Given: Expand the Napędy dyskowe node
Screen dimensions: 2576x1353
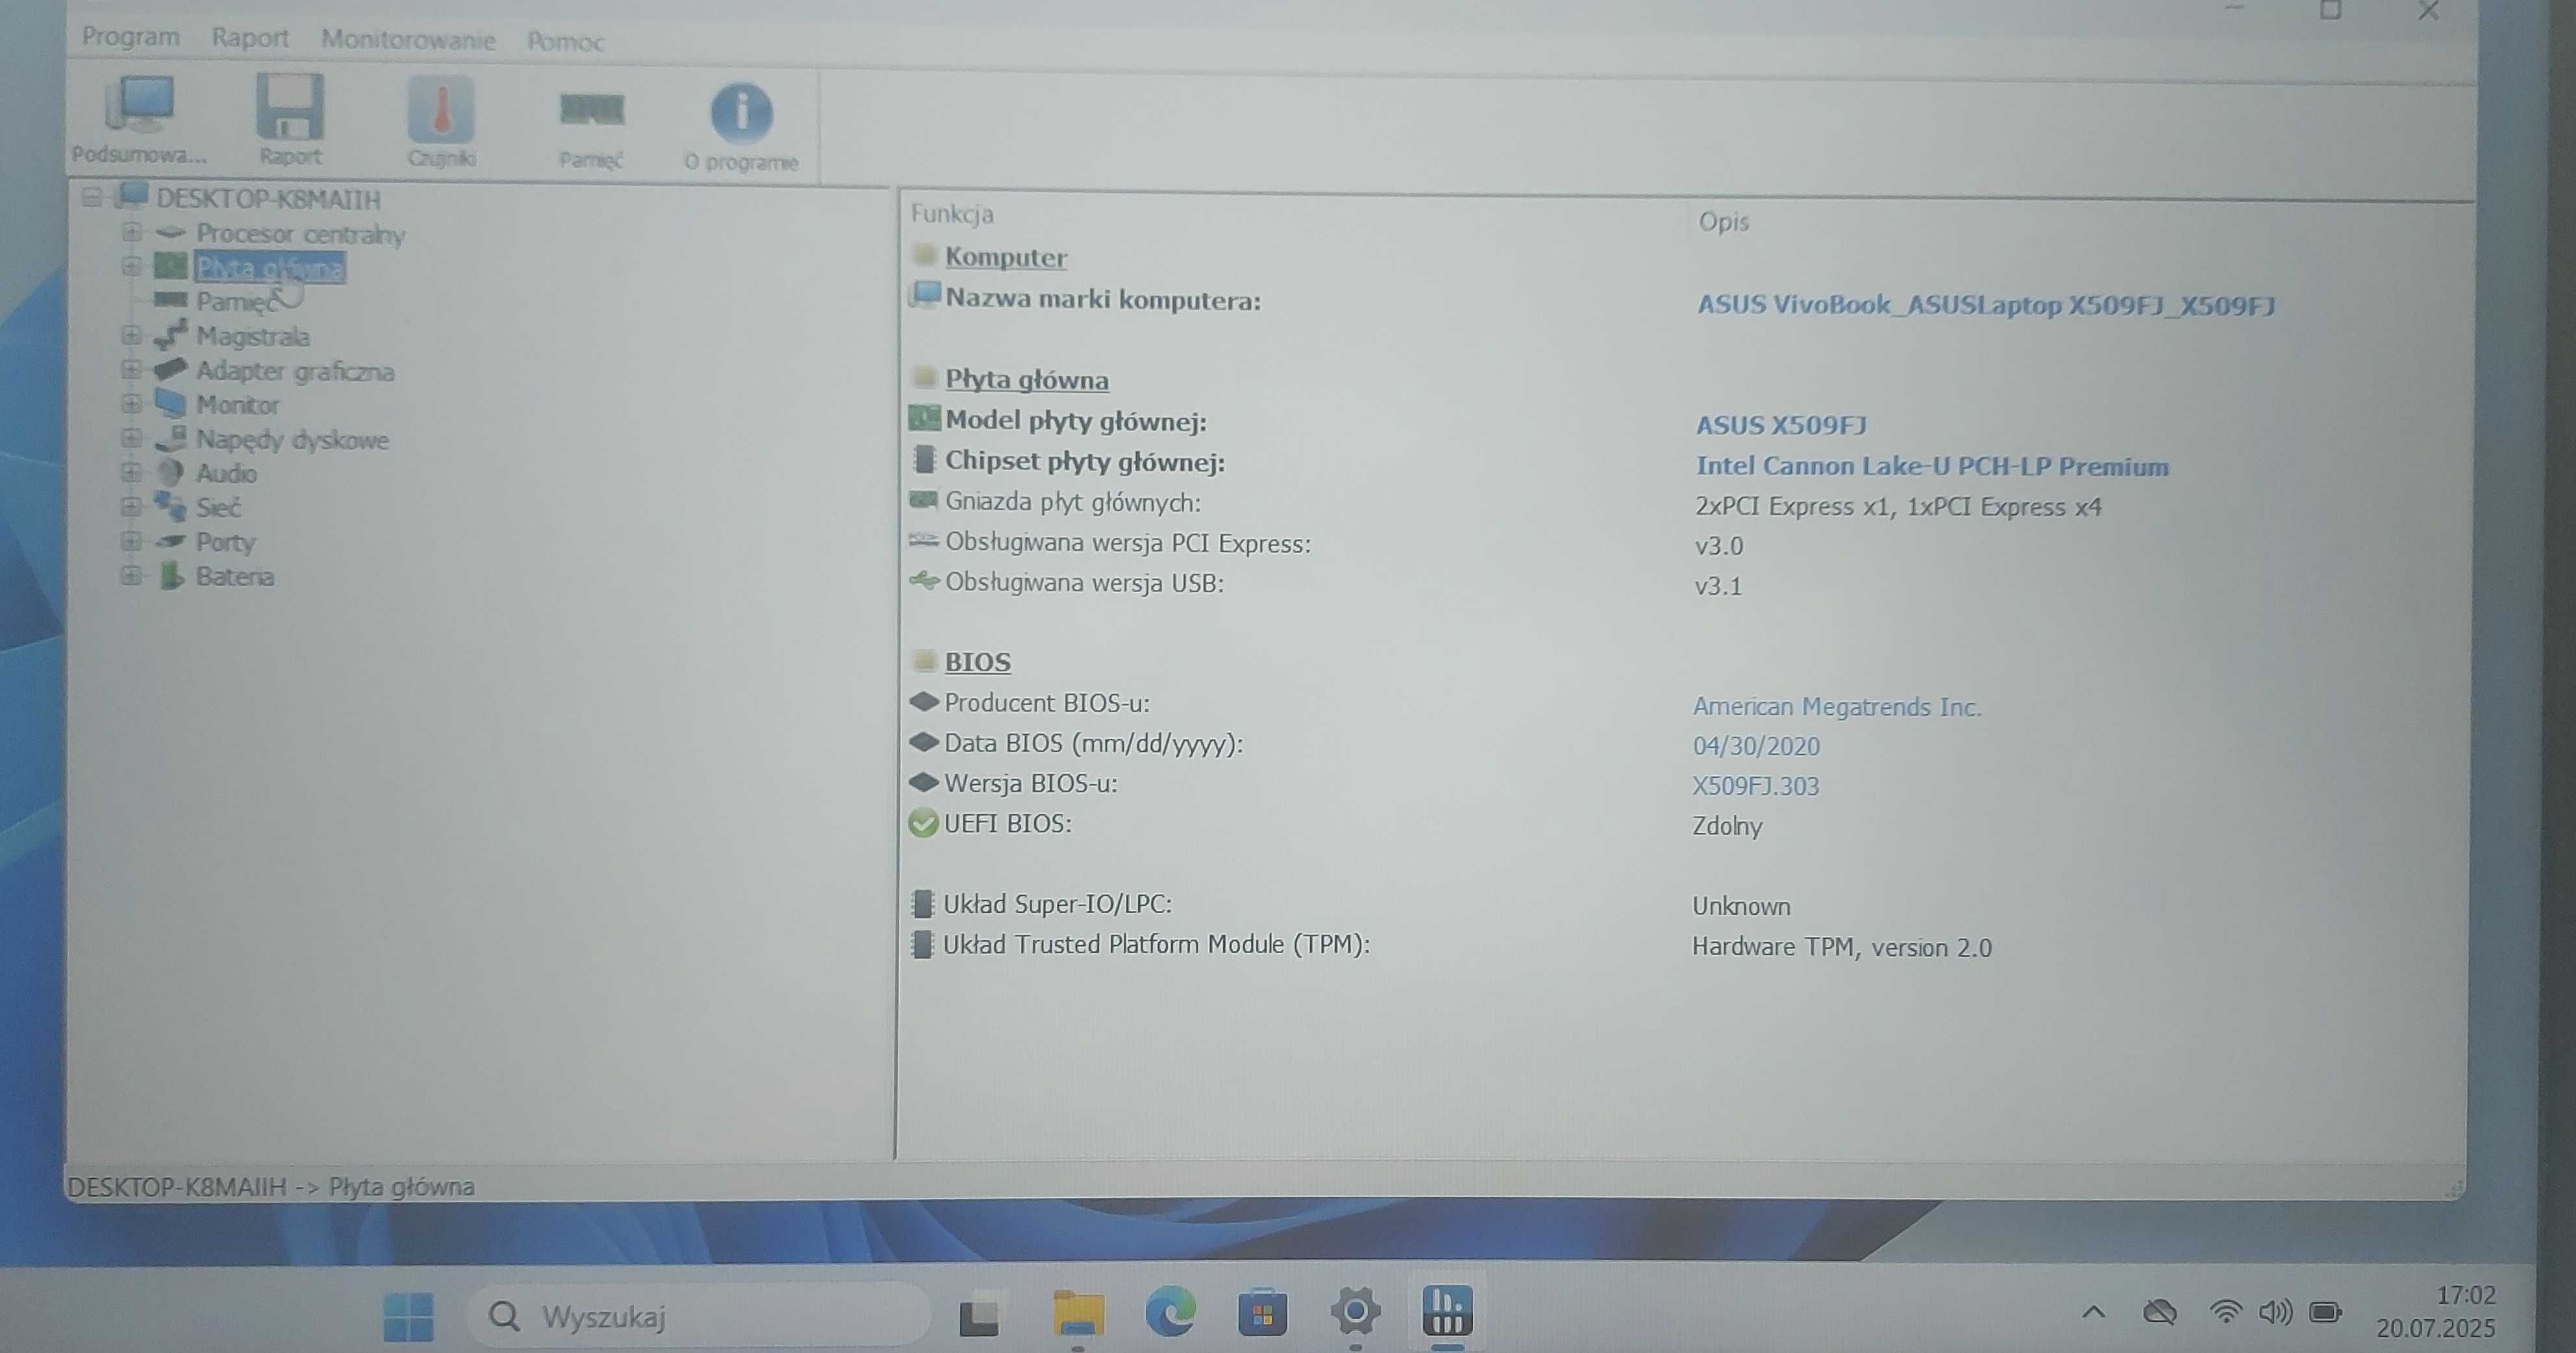Looking at the screenshot, I should (x=131, y=438).
